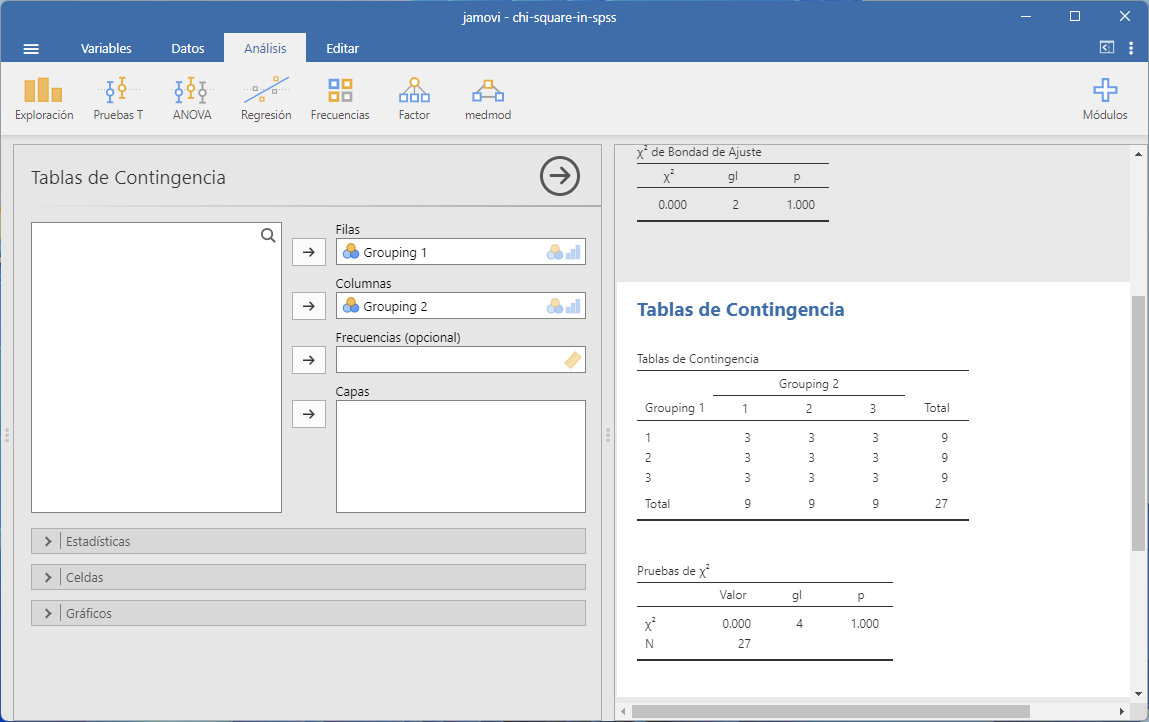
Task: Open the hamburger main menu
Action: point(31,48)
